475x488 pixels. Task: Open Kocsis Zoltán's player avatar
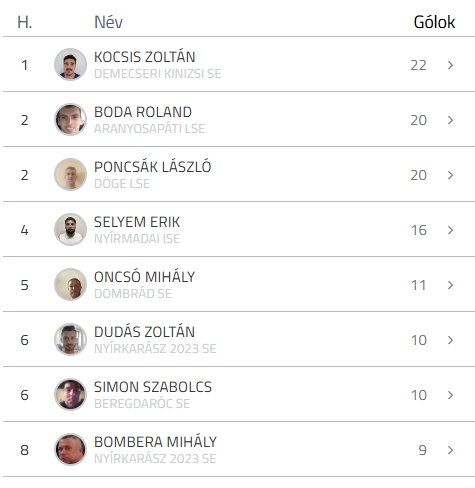tap(70, 64)
